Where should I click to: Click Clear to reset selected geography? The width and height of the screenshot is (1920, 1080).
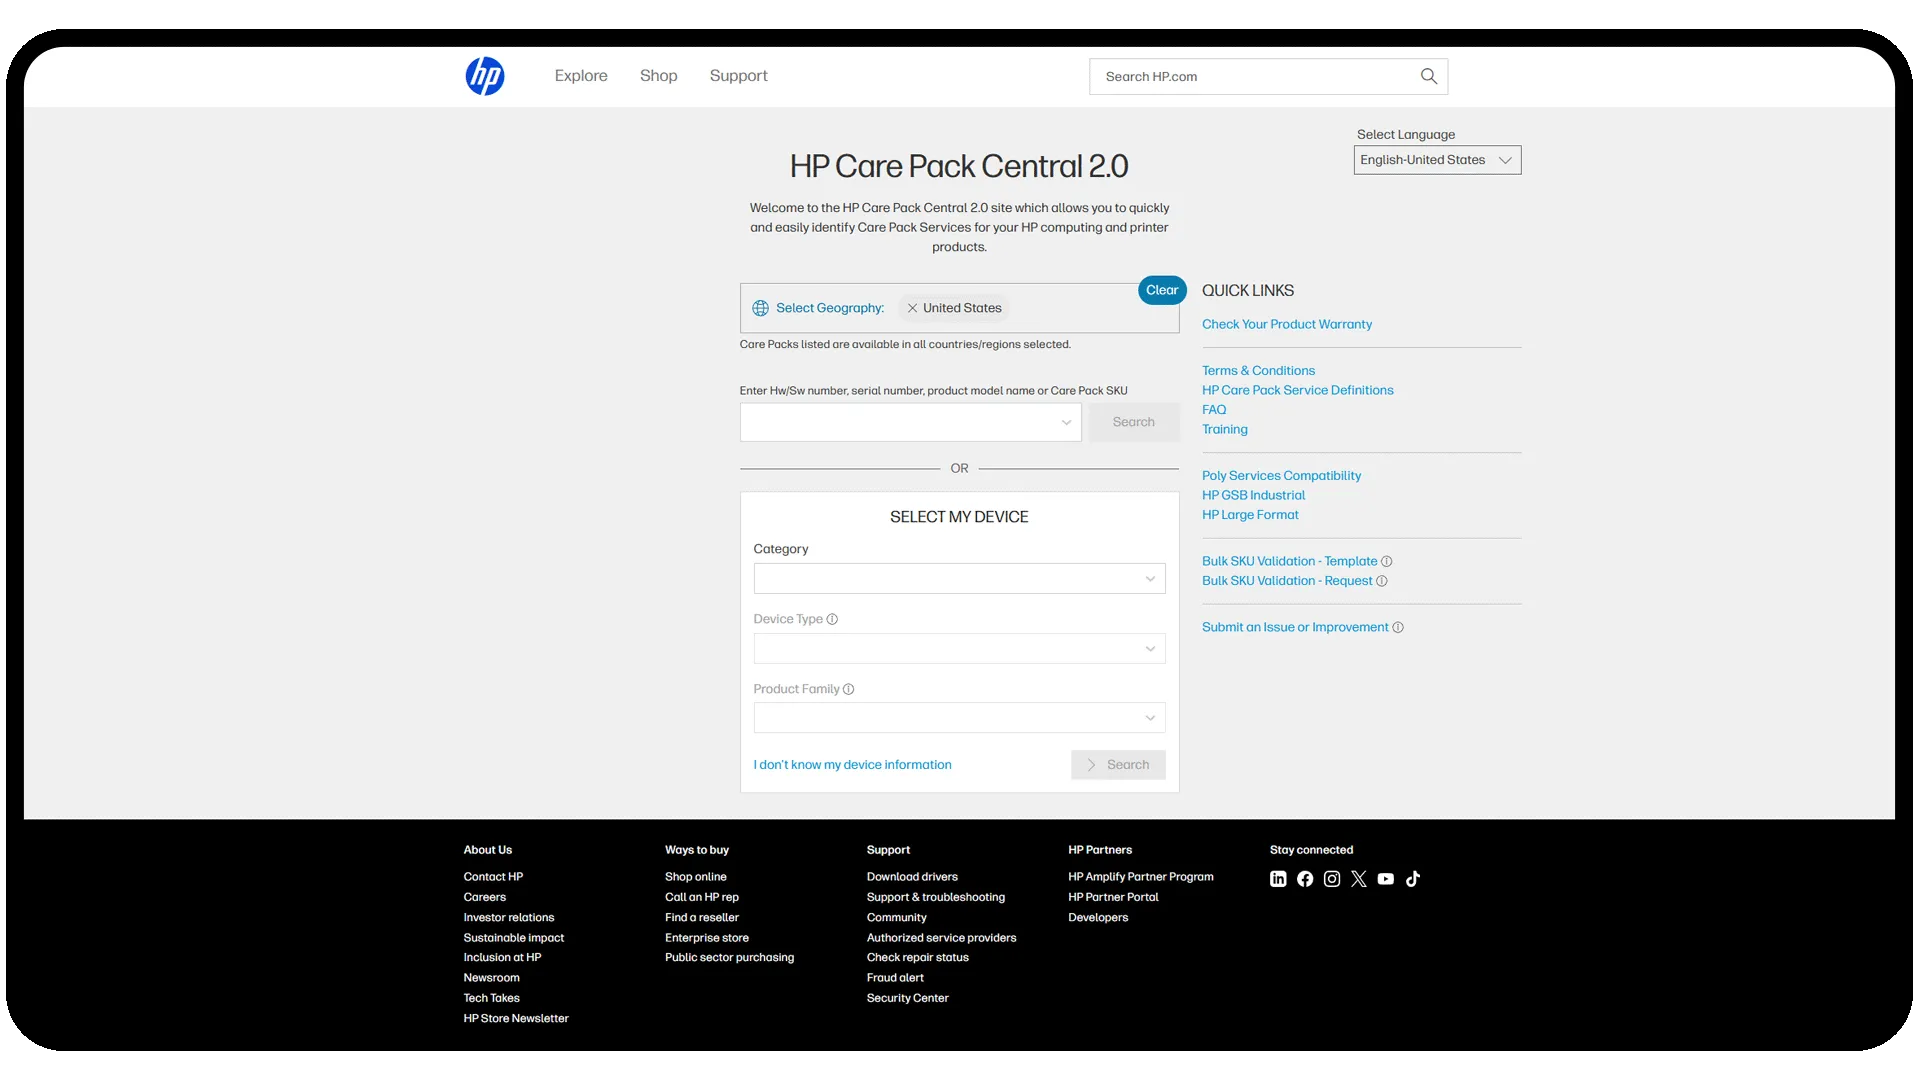(1162, 290)
